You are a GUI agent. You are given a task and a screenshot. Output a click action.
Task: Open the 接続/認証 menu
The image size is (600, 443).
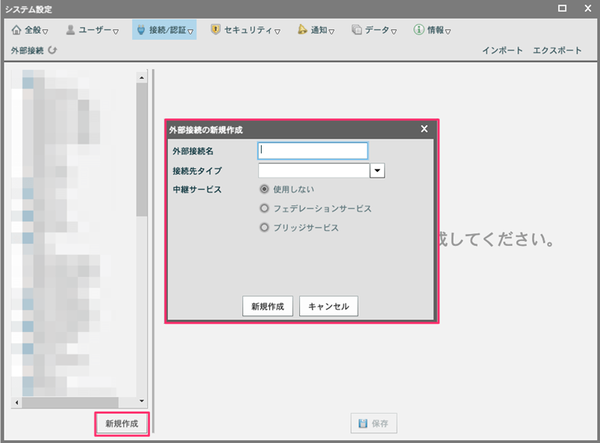point(165,30)
